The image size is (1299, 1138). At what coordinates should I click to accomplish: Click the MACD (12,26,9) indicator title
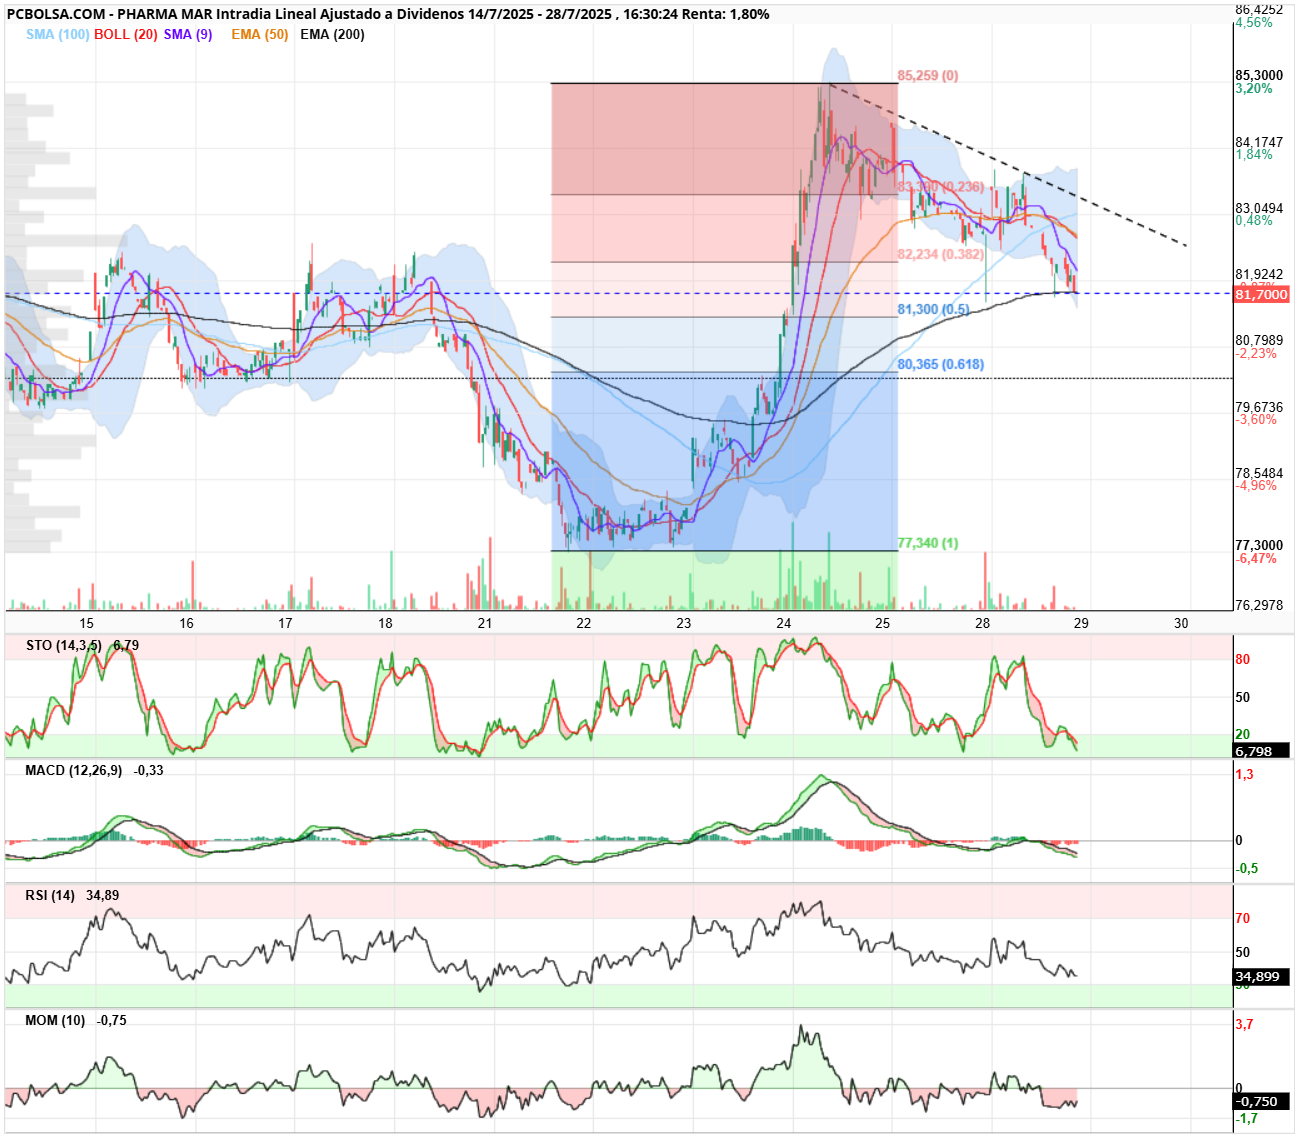[x=73, y=770]
